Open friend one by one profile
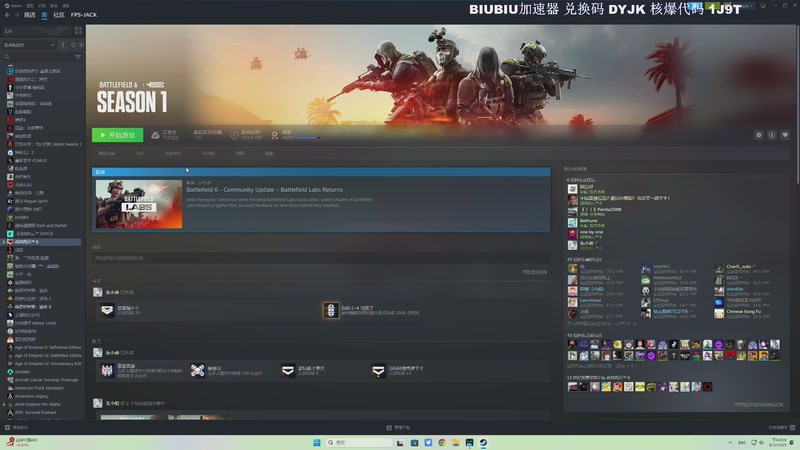 pos(591,232)
